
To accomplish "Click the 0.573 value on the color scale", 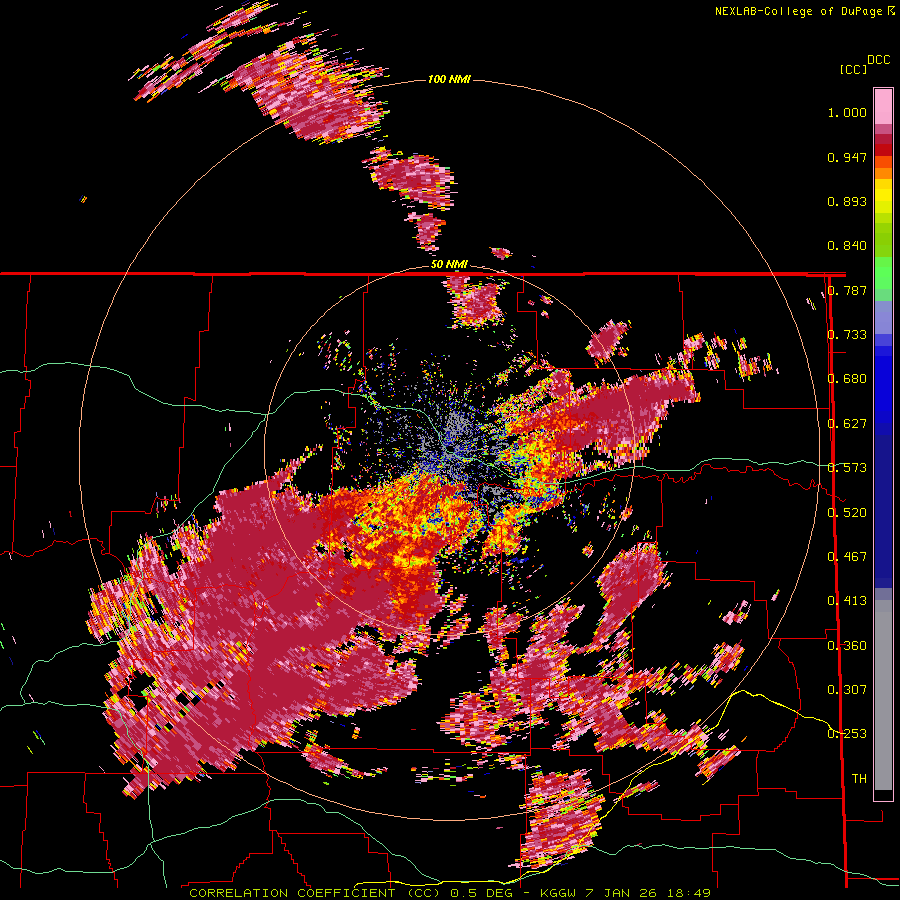I will (847, 468).
